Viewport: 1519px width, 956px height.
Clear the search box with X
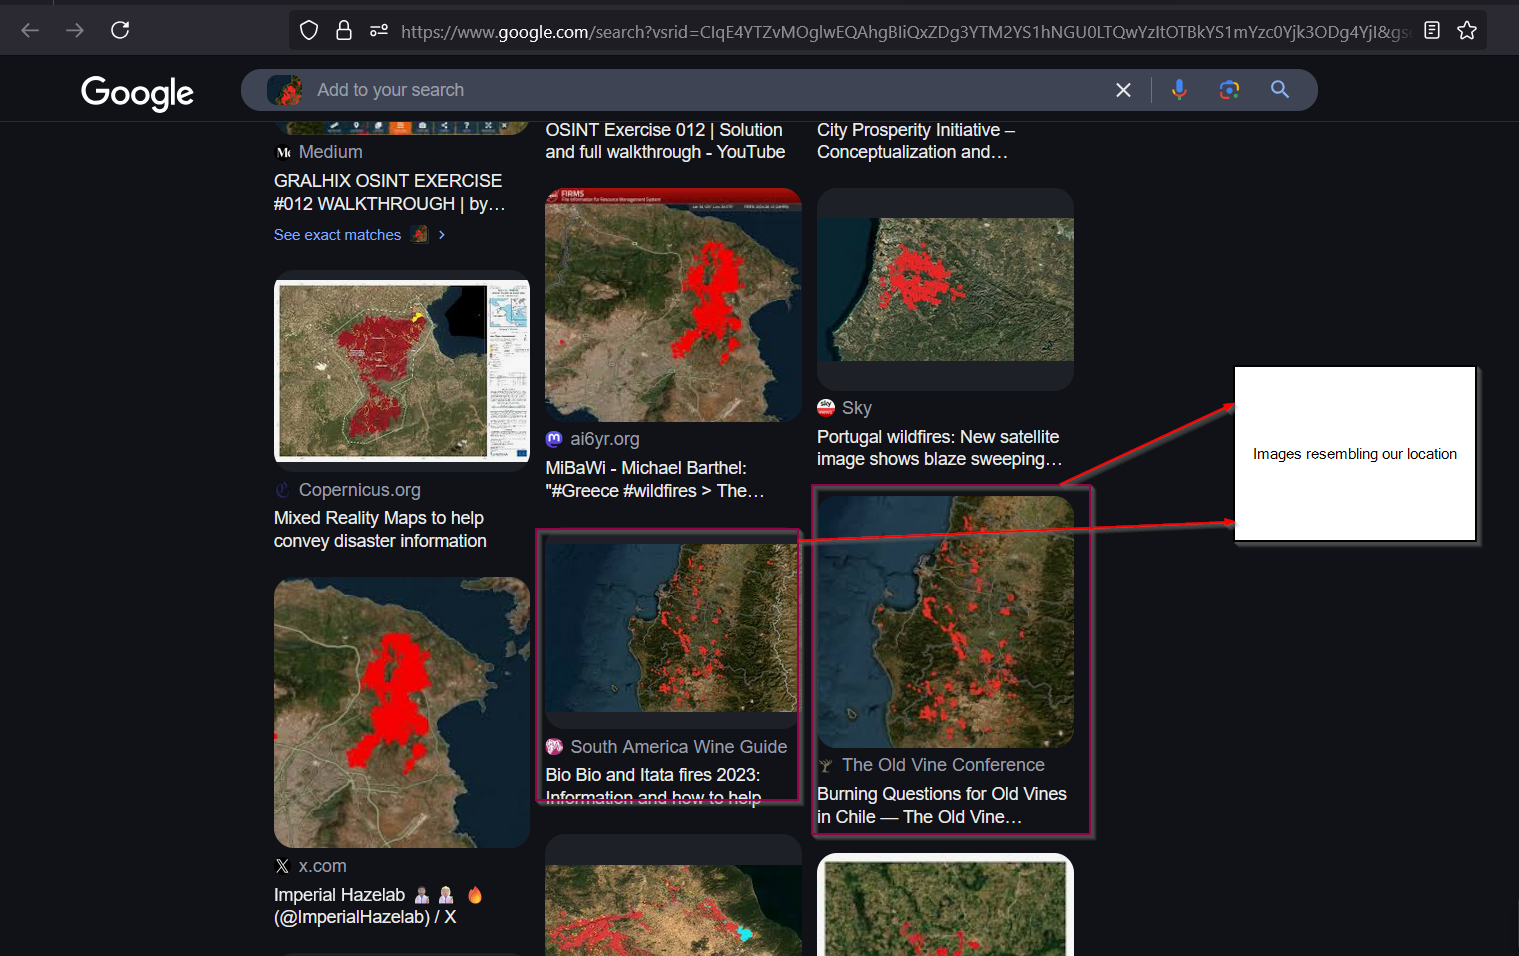pos(1123,90)
